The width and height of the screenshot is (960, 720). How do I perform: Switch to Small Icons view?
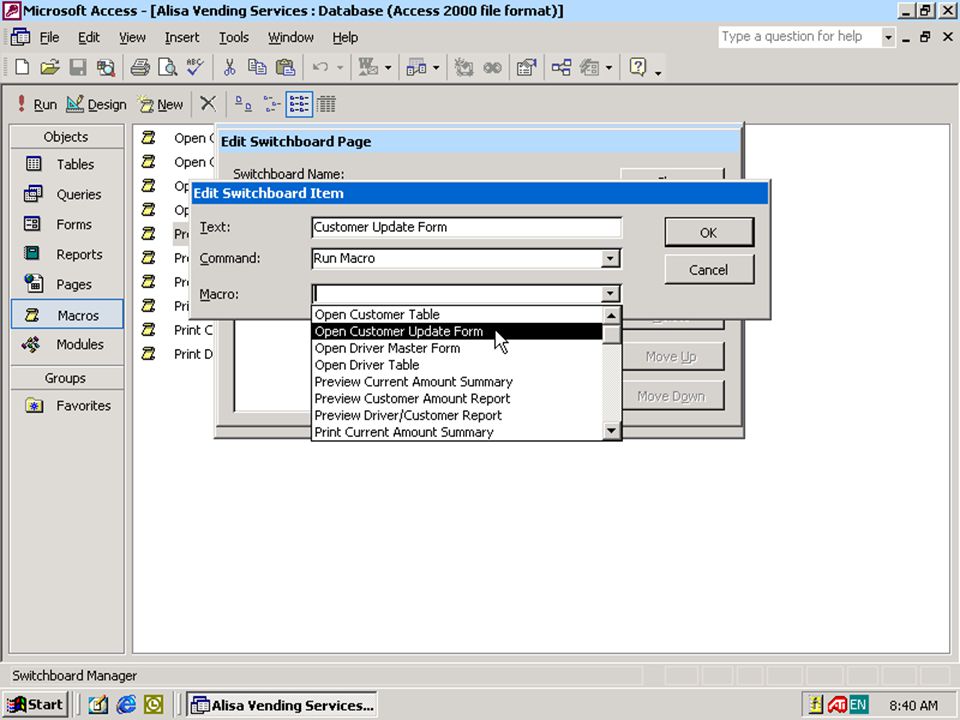coord(271,104)
